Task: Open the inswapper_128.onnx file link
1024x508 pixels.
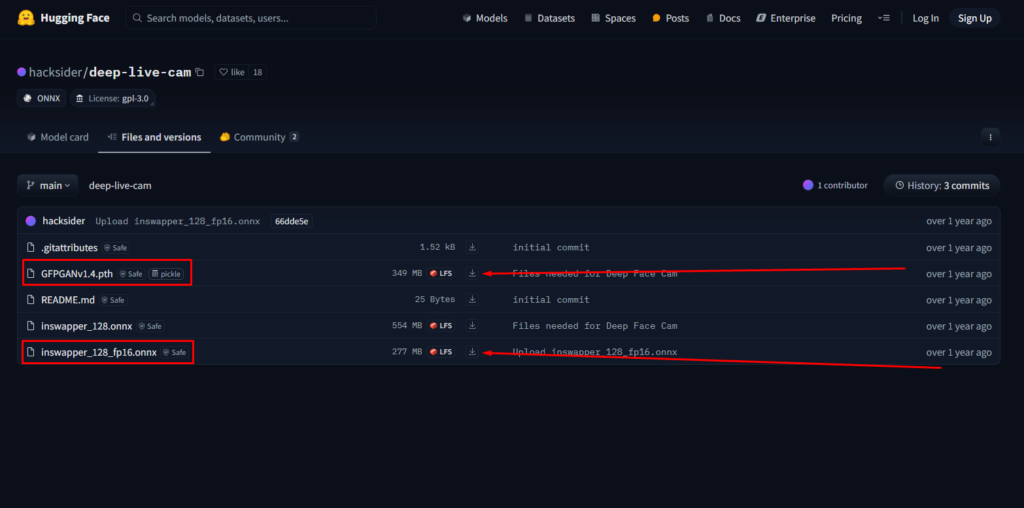Action: click(87, 326)
